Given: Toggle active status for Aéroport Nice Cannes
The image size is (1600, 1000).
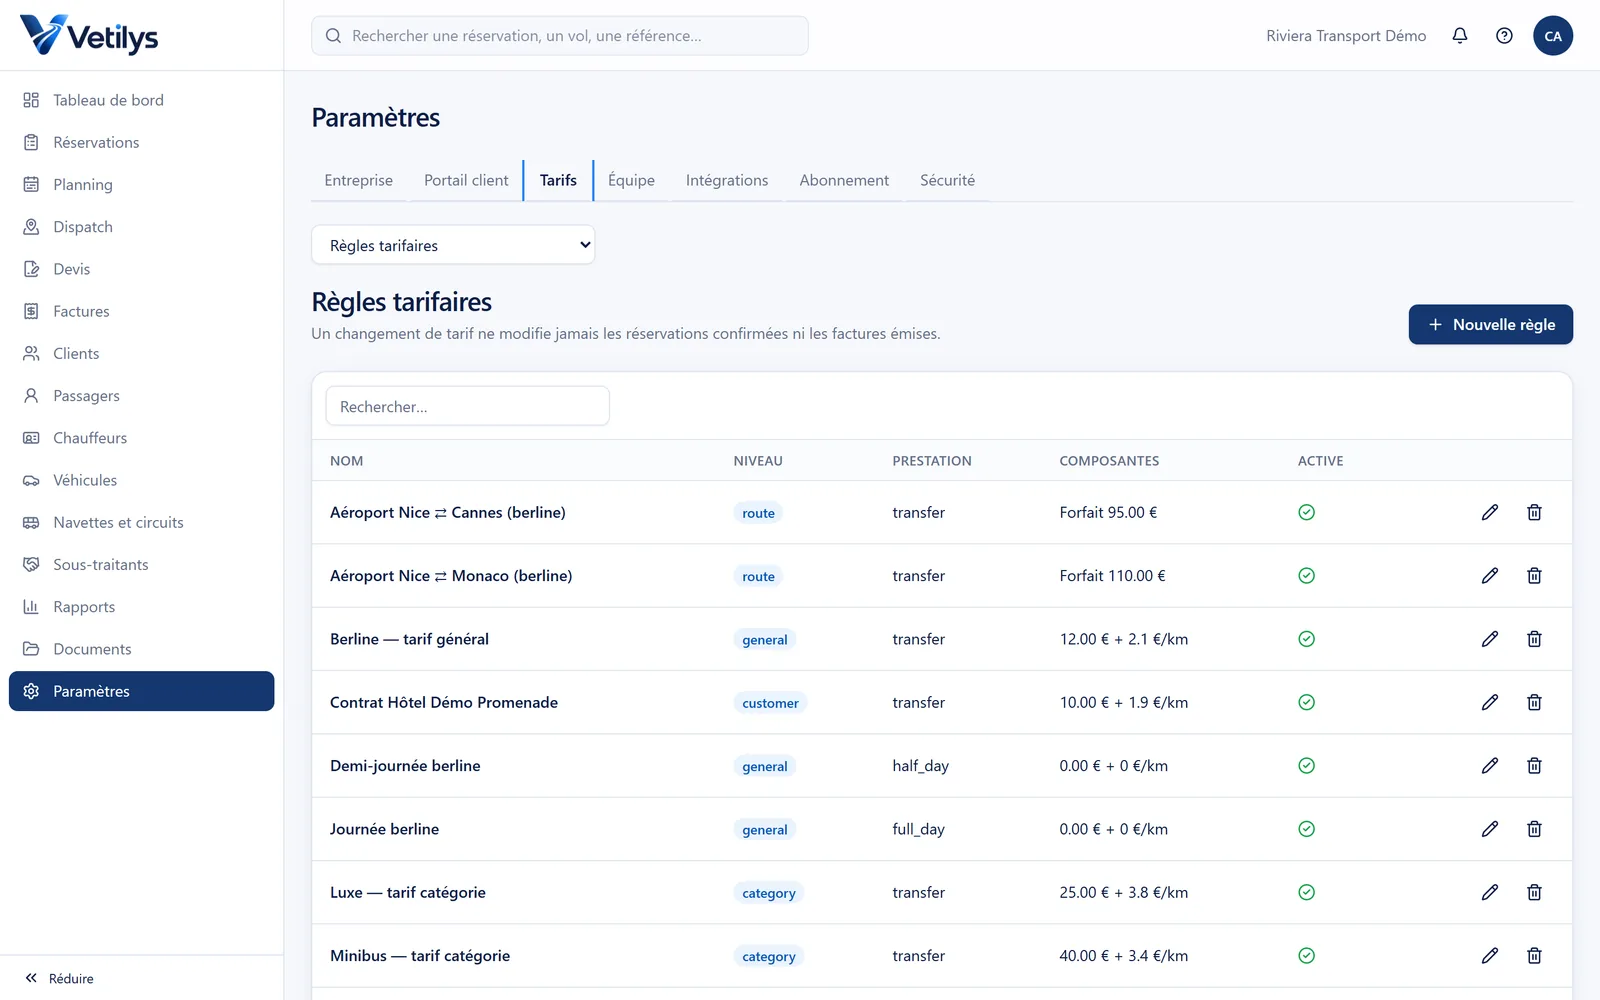Looking at the screenshot, I should (1306, 512).
